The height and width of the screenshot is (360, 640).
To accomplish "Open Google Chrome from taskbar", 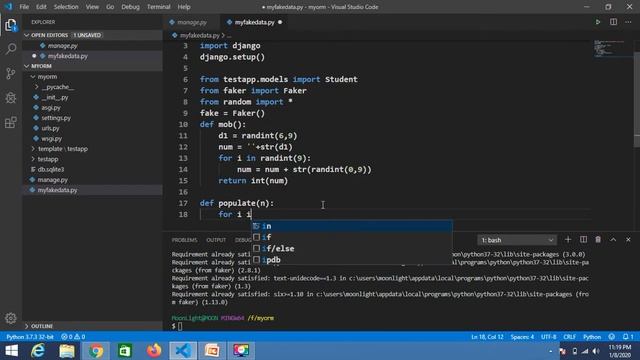I will [96, 351].
